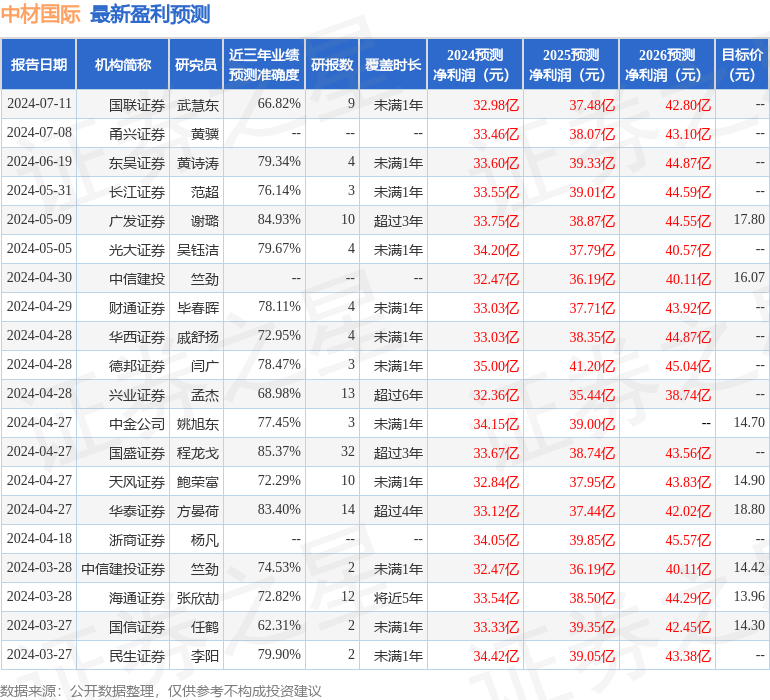770x700 pixels.
Task: Click 超过3年 coverage in 广发证券 row
Action: click(x=398, y=221)
